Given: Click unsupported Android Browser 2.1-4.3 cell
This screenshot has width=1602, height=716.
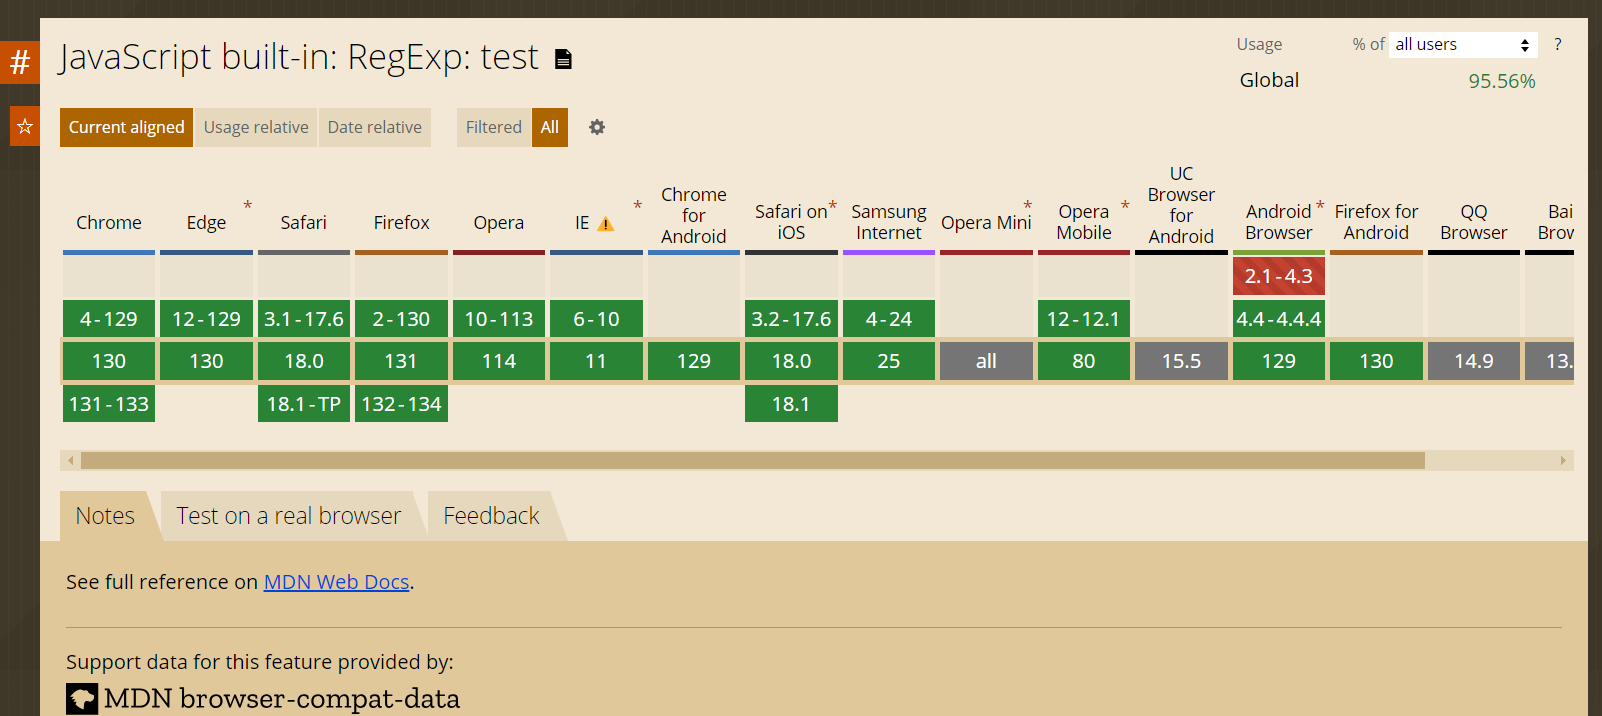Looking at the screenshot, I should coord(1279,276).
